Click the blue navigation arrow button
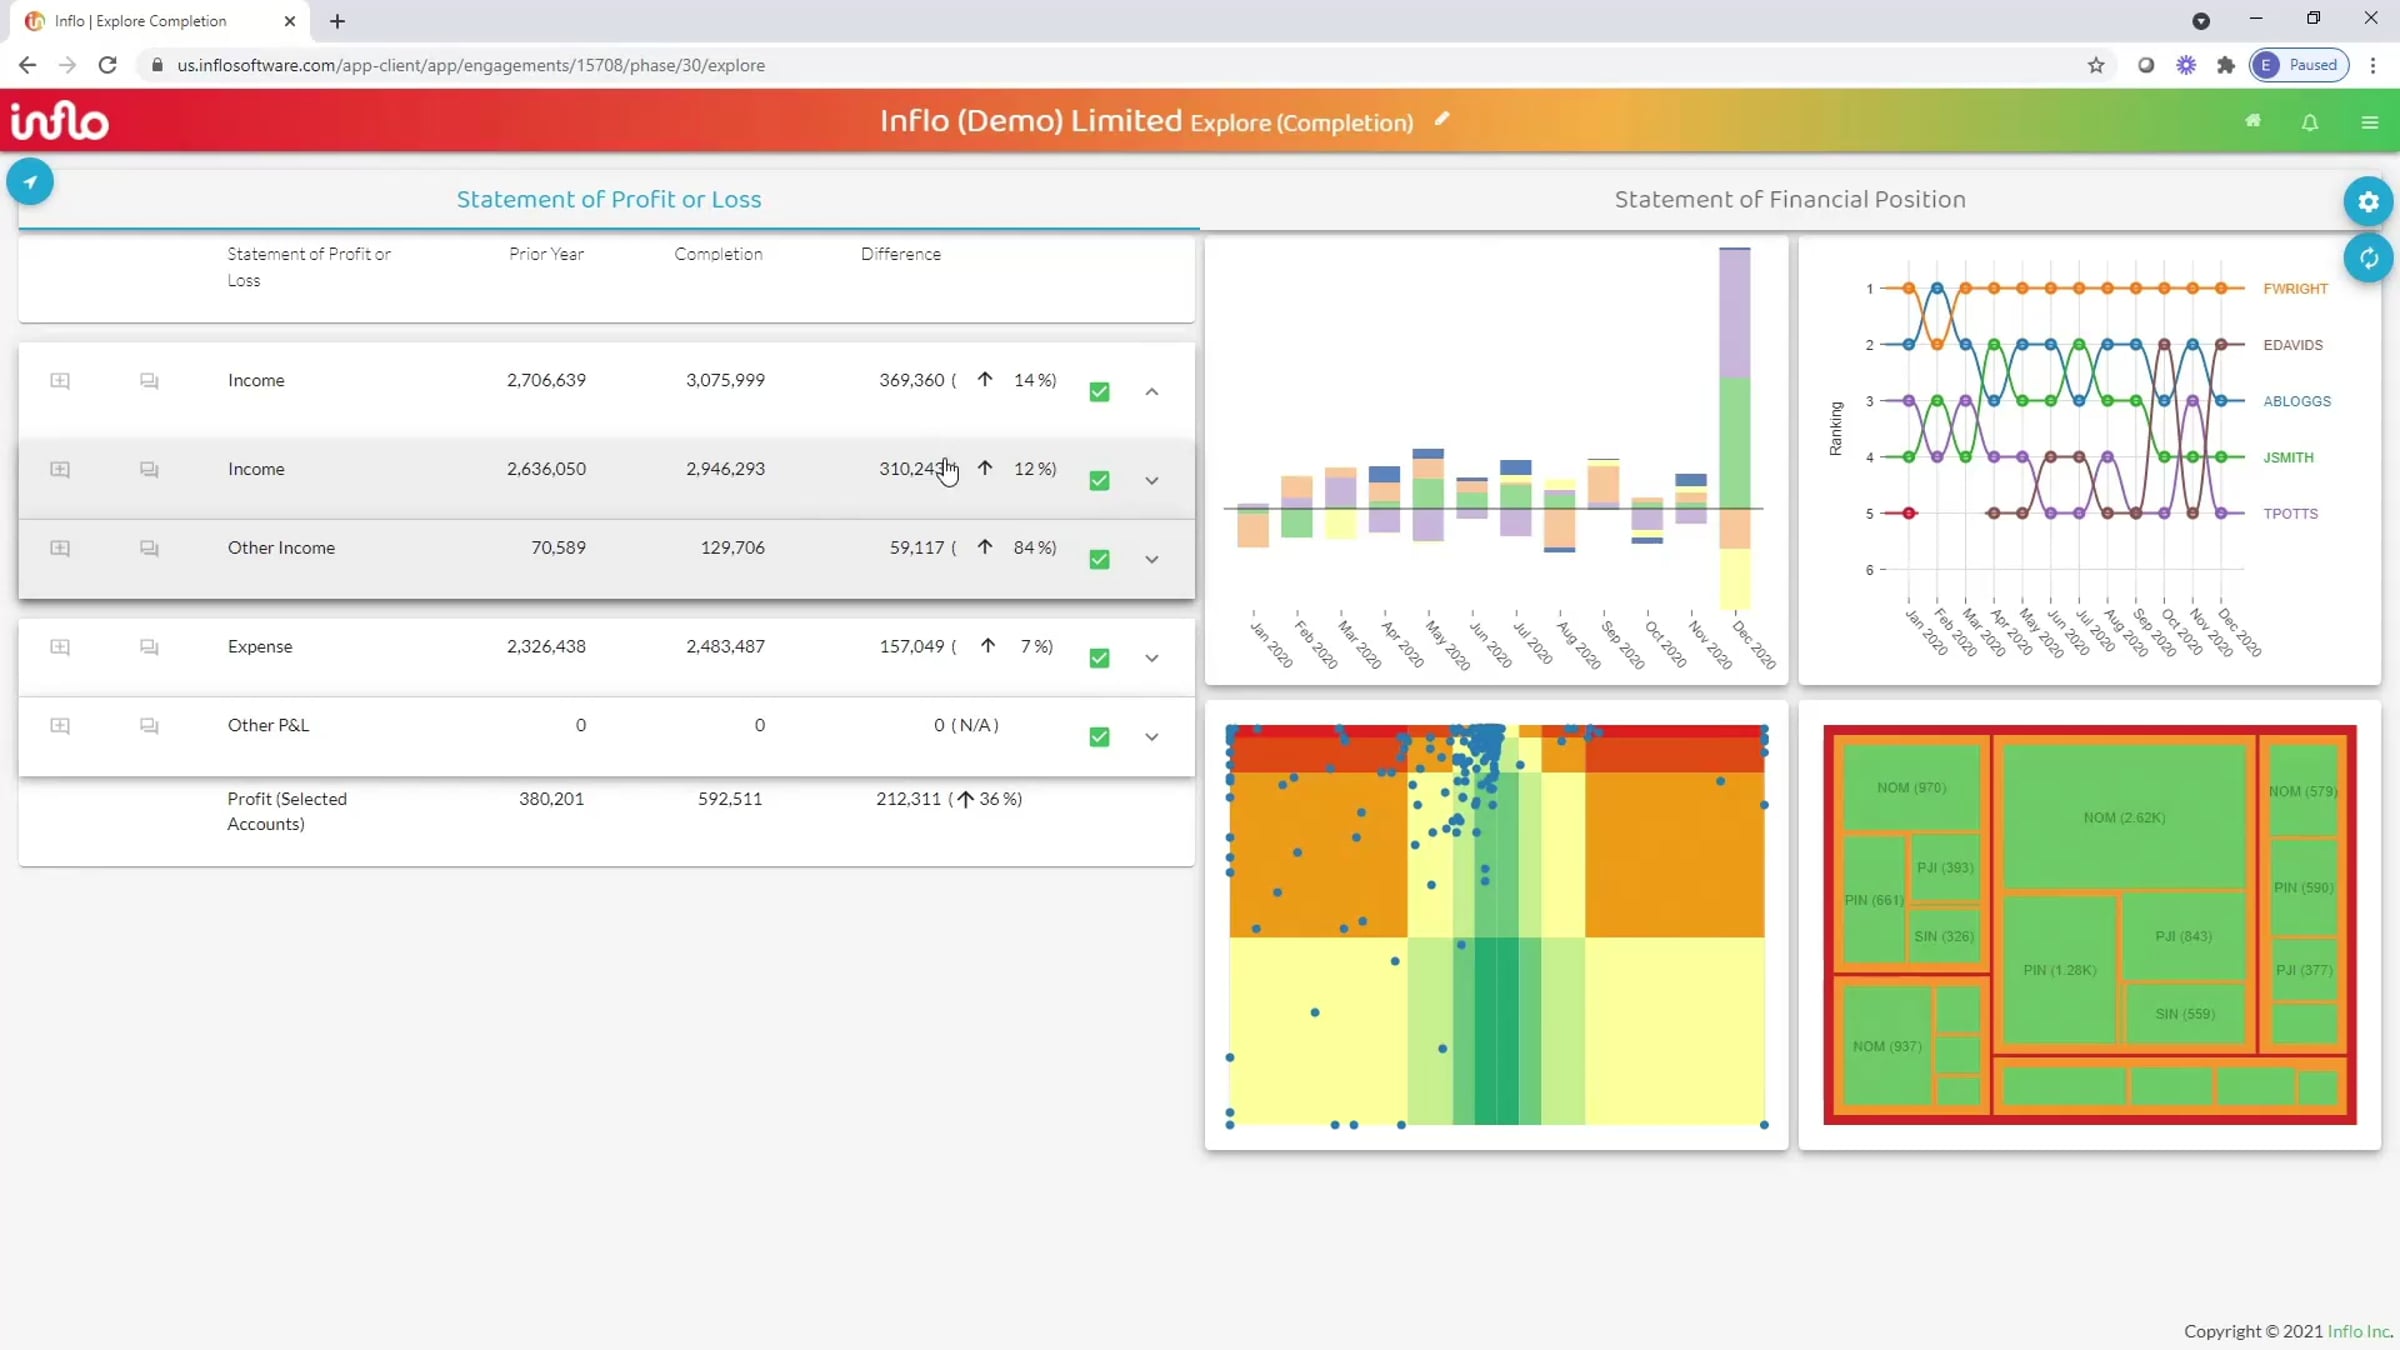The height and width of the screenshot is (1350, 2400). [x=30, y=182]
